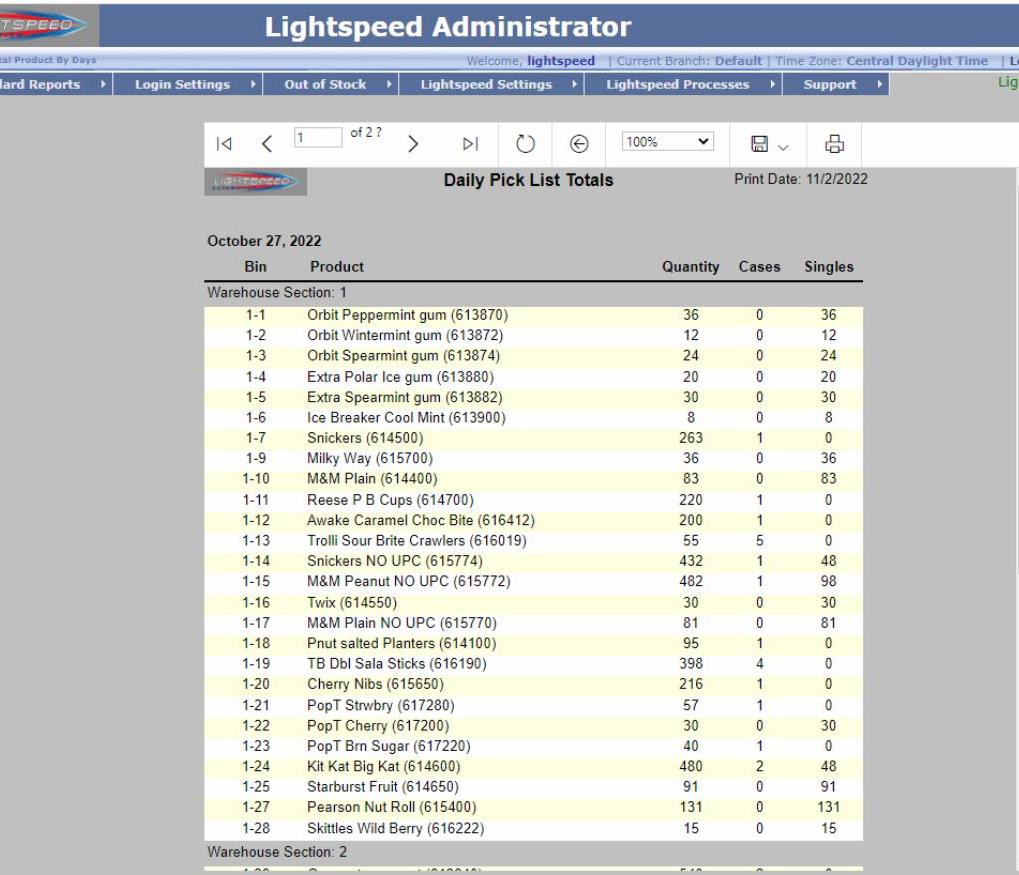Open Support menu
Viewport: 1019px width, 875px height.
click(836, 85)
